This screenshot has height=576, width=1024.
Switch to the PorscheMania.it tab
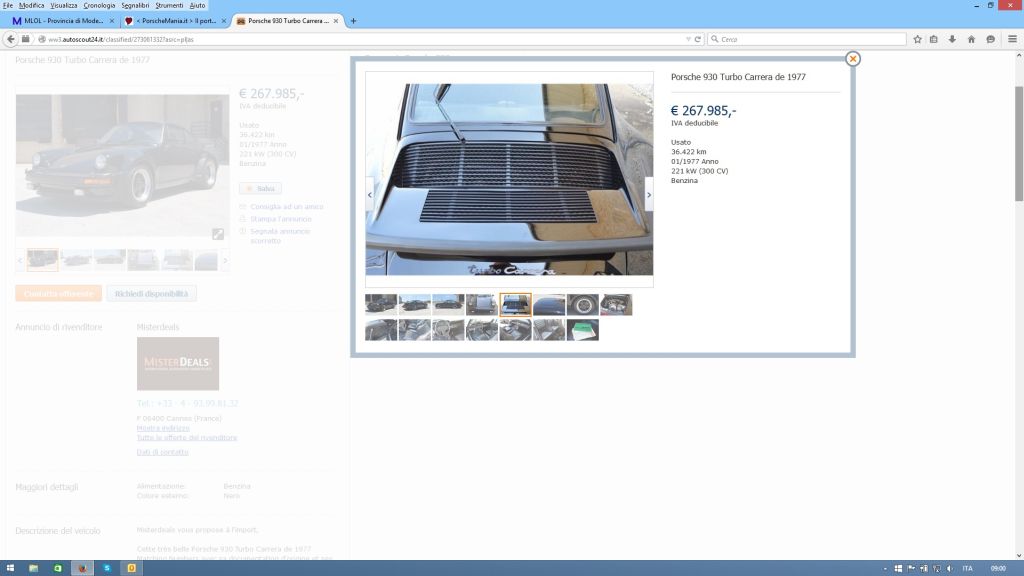(x=174, y=21)
